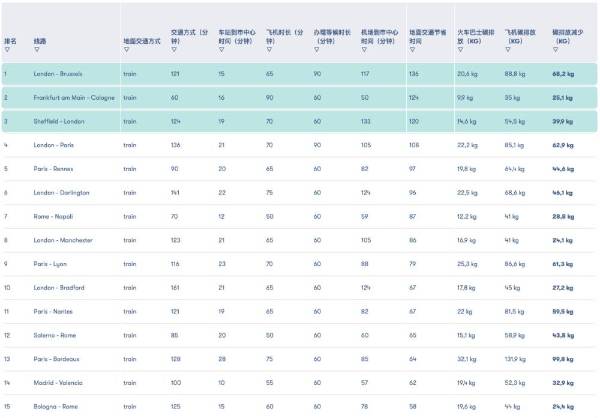Click value 117 in London - Brussels row
This screenshot has height=418, width=600.
coord(365,74)
